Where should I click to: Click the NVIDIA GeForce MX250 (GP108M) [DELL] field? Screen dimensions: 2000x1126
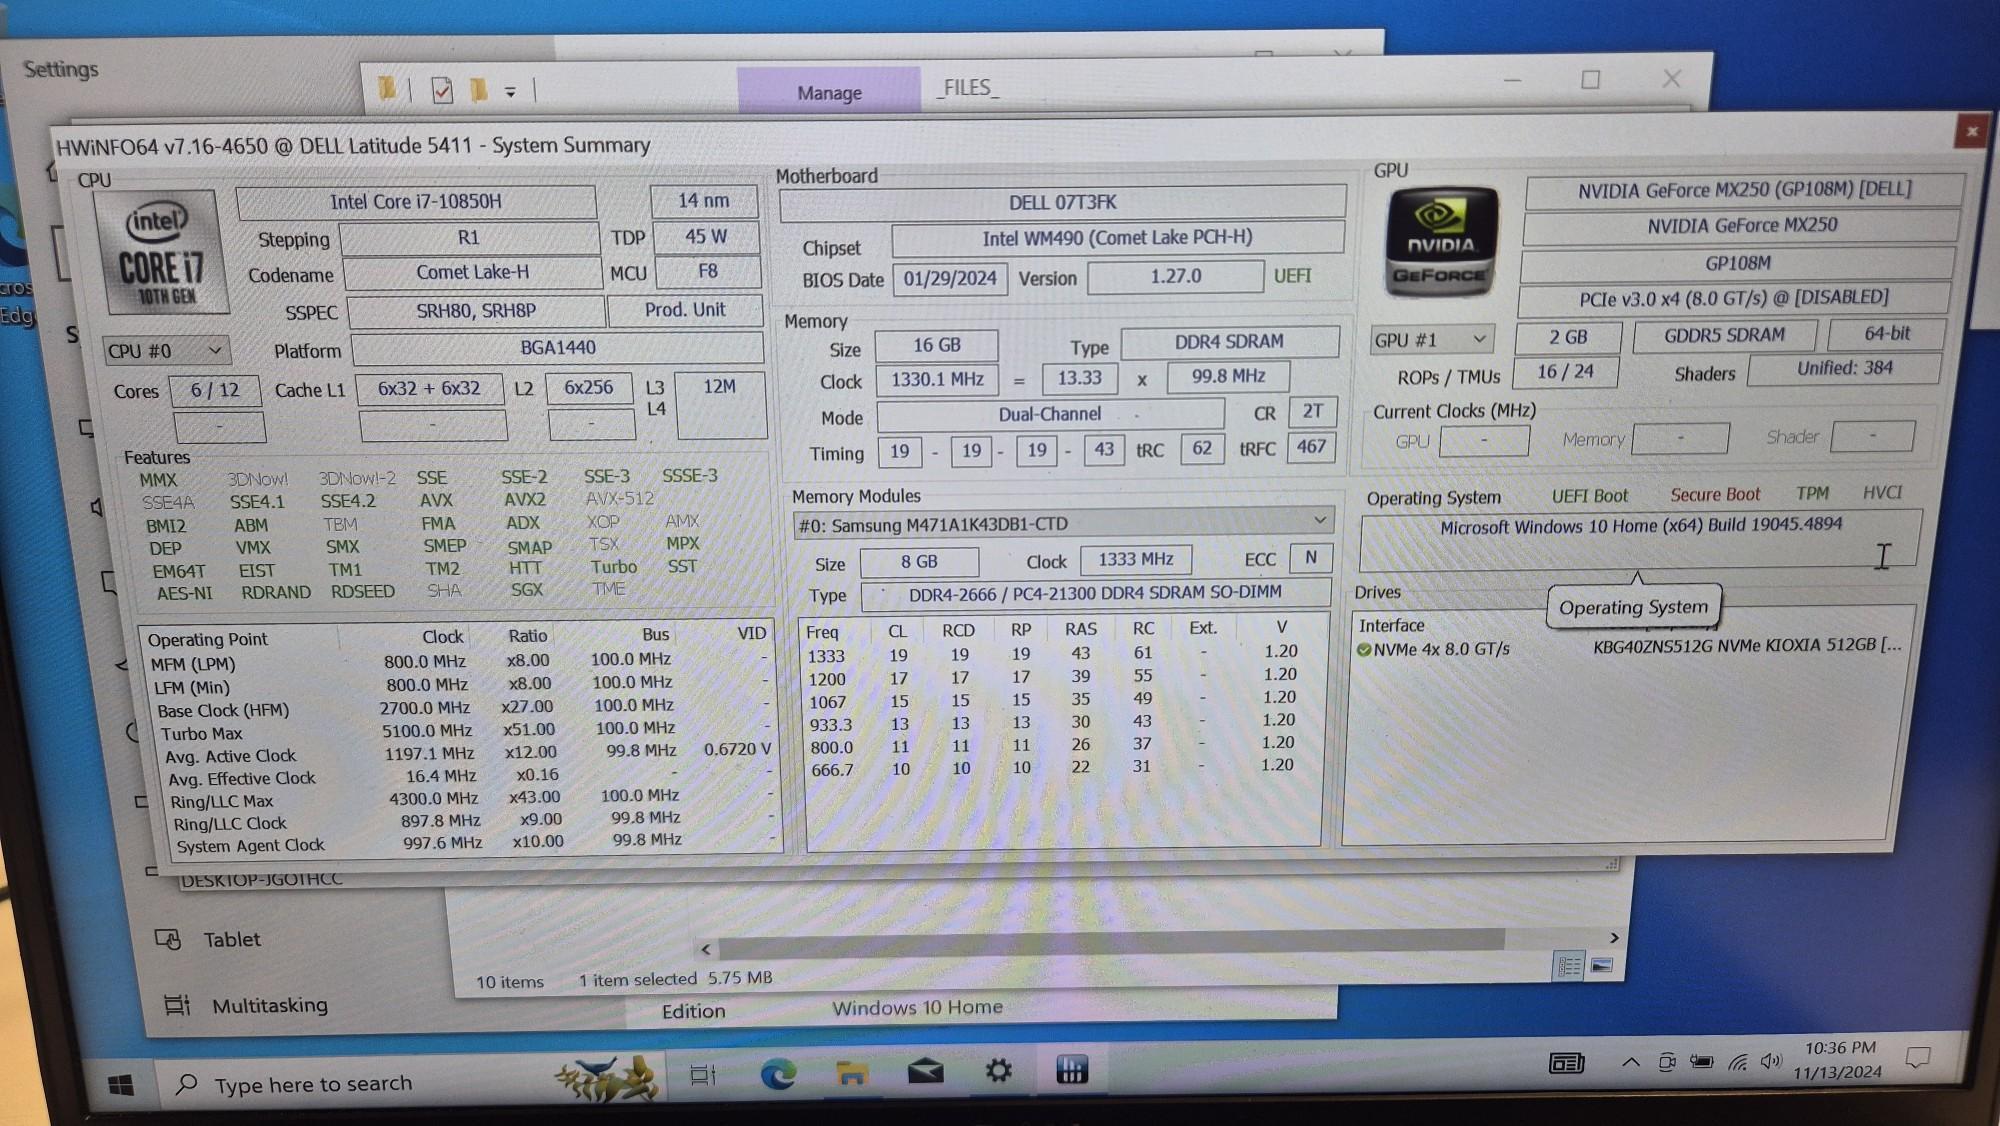pos(1744,190)
